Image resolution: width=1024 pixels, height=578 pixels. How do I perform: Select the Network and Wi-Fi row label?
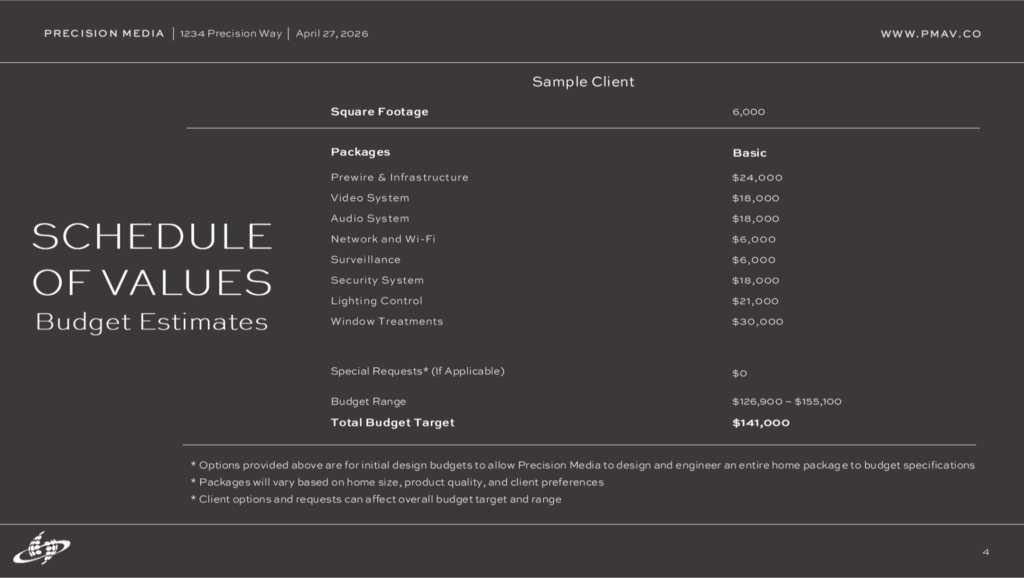[x=383, y=239]
